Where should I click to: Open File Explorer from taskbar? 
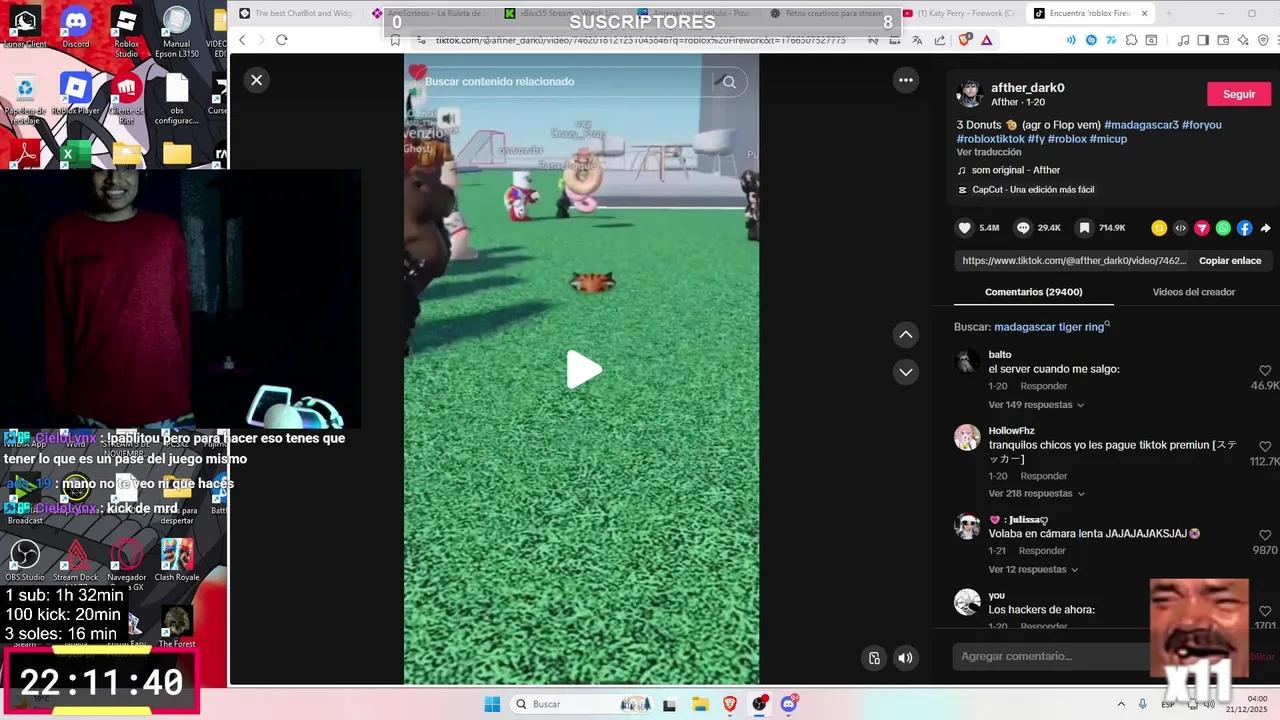coord(700,704)
